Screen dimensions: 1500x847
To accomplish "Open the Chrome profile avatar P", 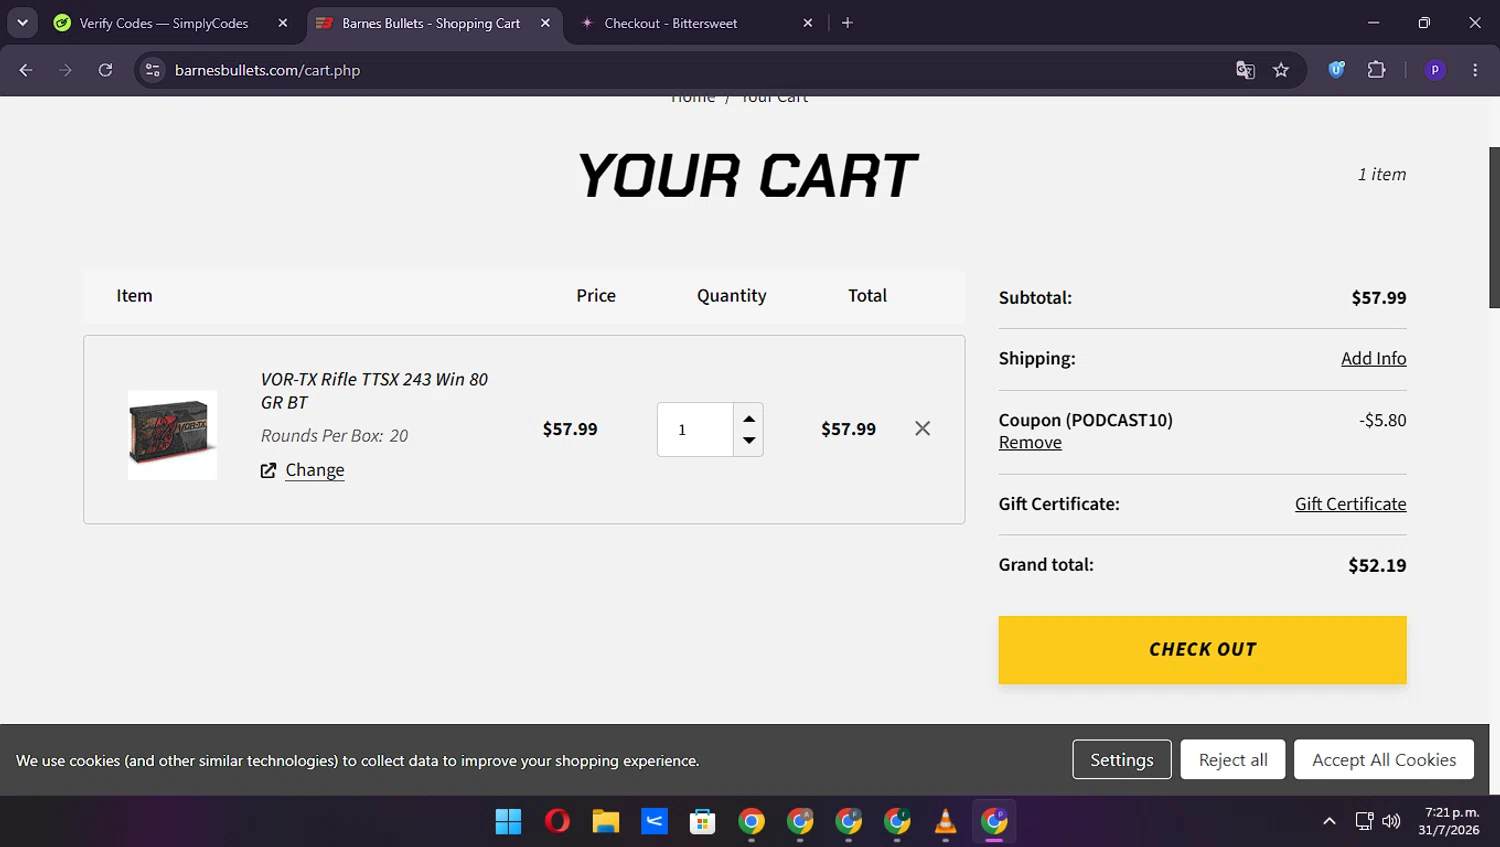I will pyautogui.click(x=1435, y=70).
